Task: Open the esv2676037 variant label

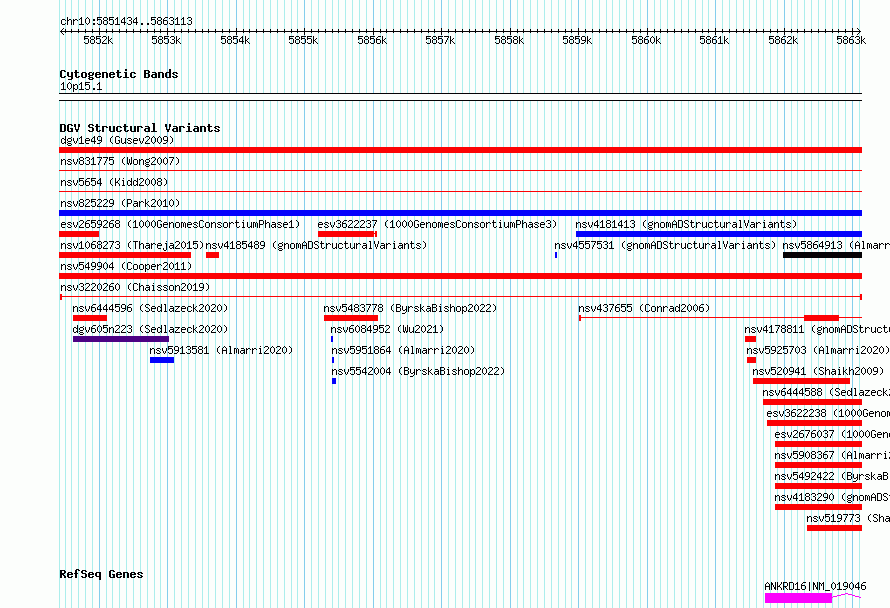Action: pyautogui.click(x=832, y=434)
